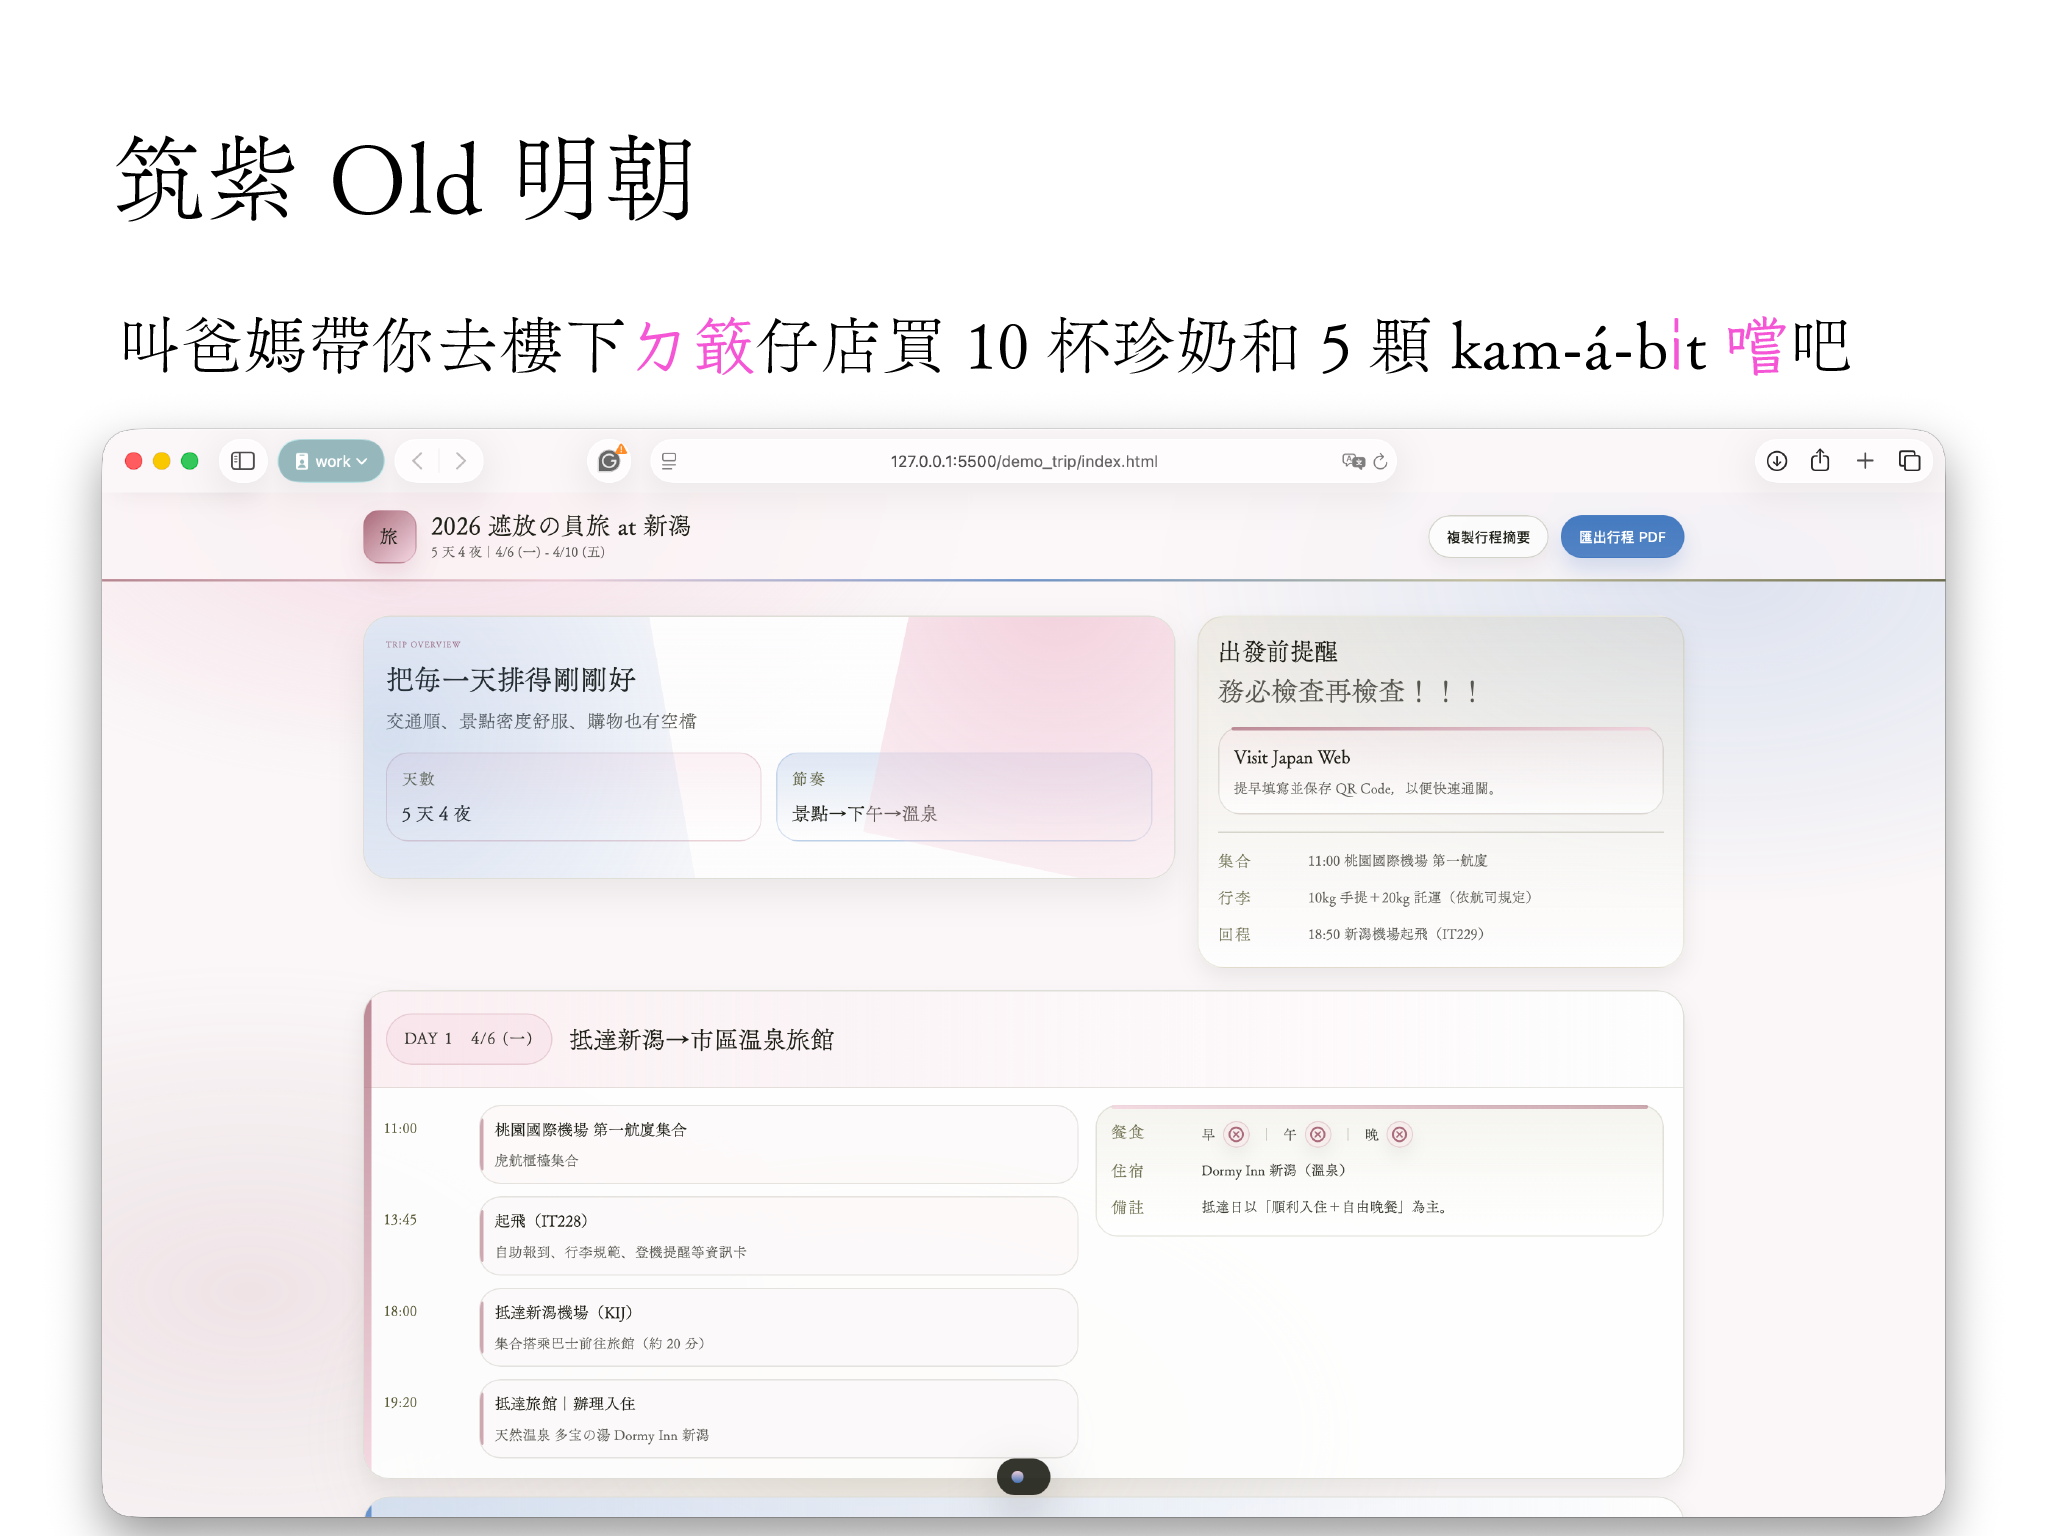This screenshot has width=2048, height=1536.
Task: Click the translate icon in the address bar
Action: (x=1352, y=461)
